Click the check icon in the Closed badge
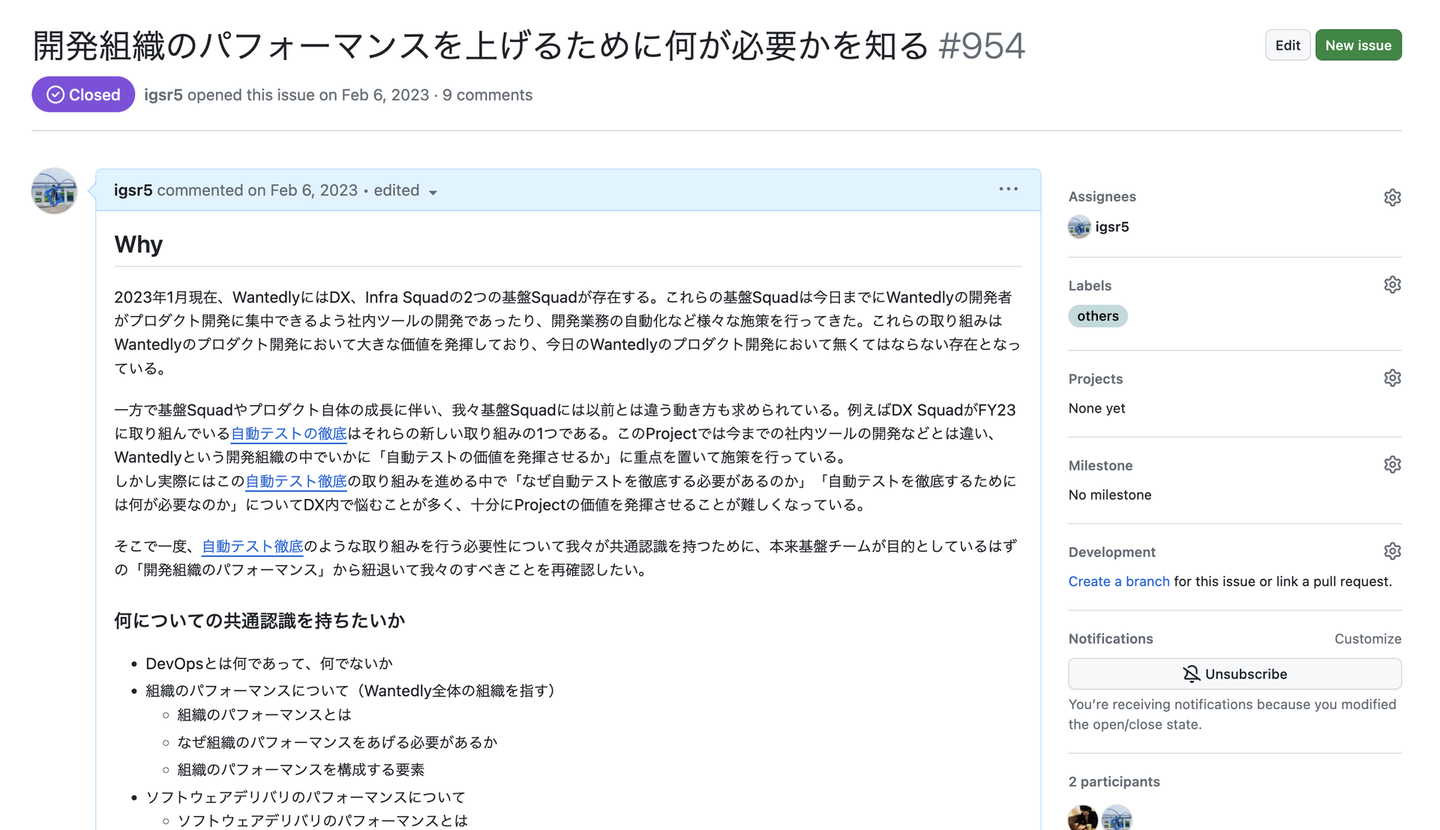1440x830 pixels. coord(56,95)
